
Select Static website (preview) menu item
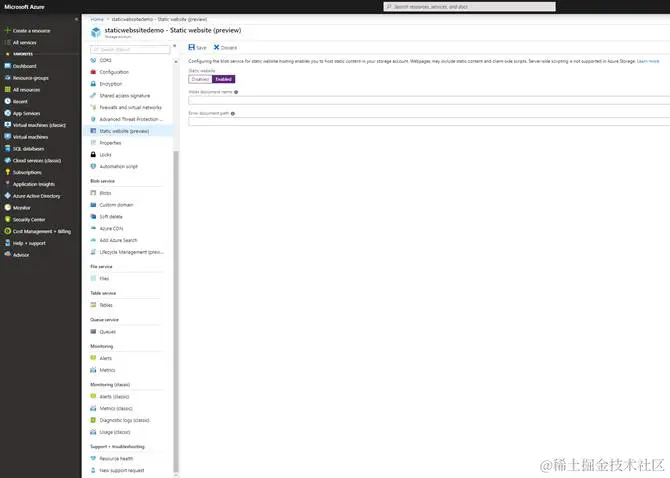pyautogui.click(x=127, y=131)
